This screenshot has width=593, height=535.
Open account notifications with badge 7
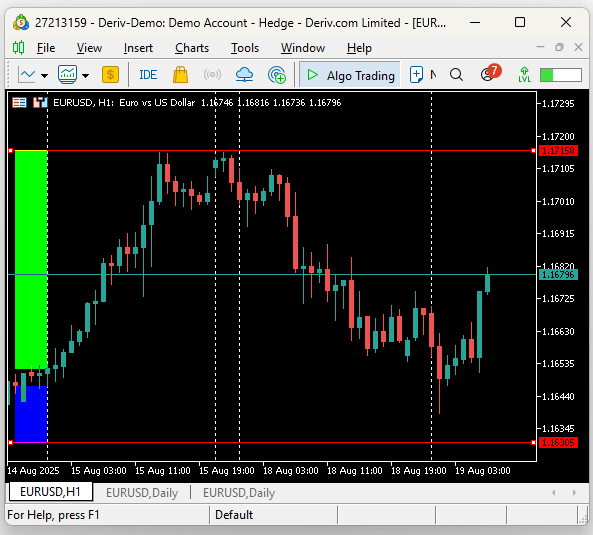coord(491,73)
